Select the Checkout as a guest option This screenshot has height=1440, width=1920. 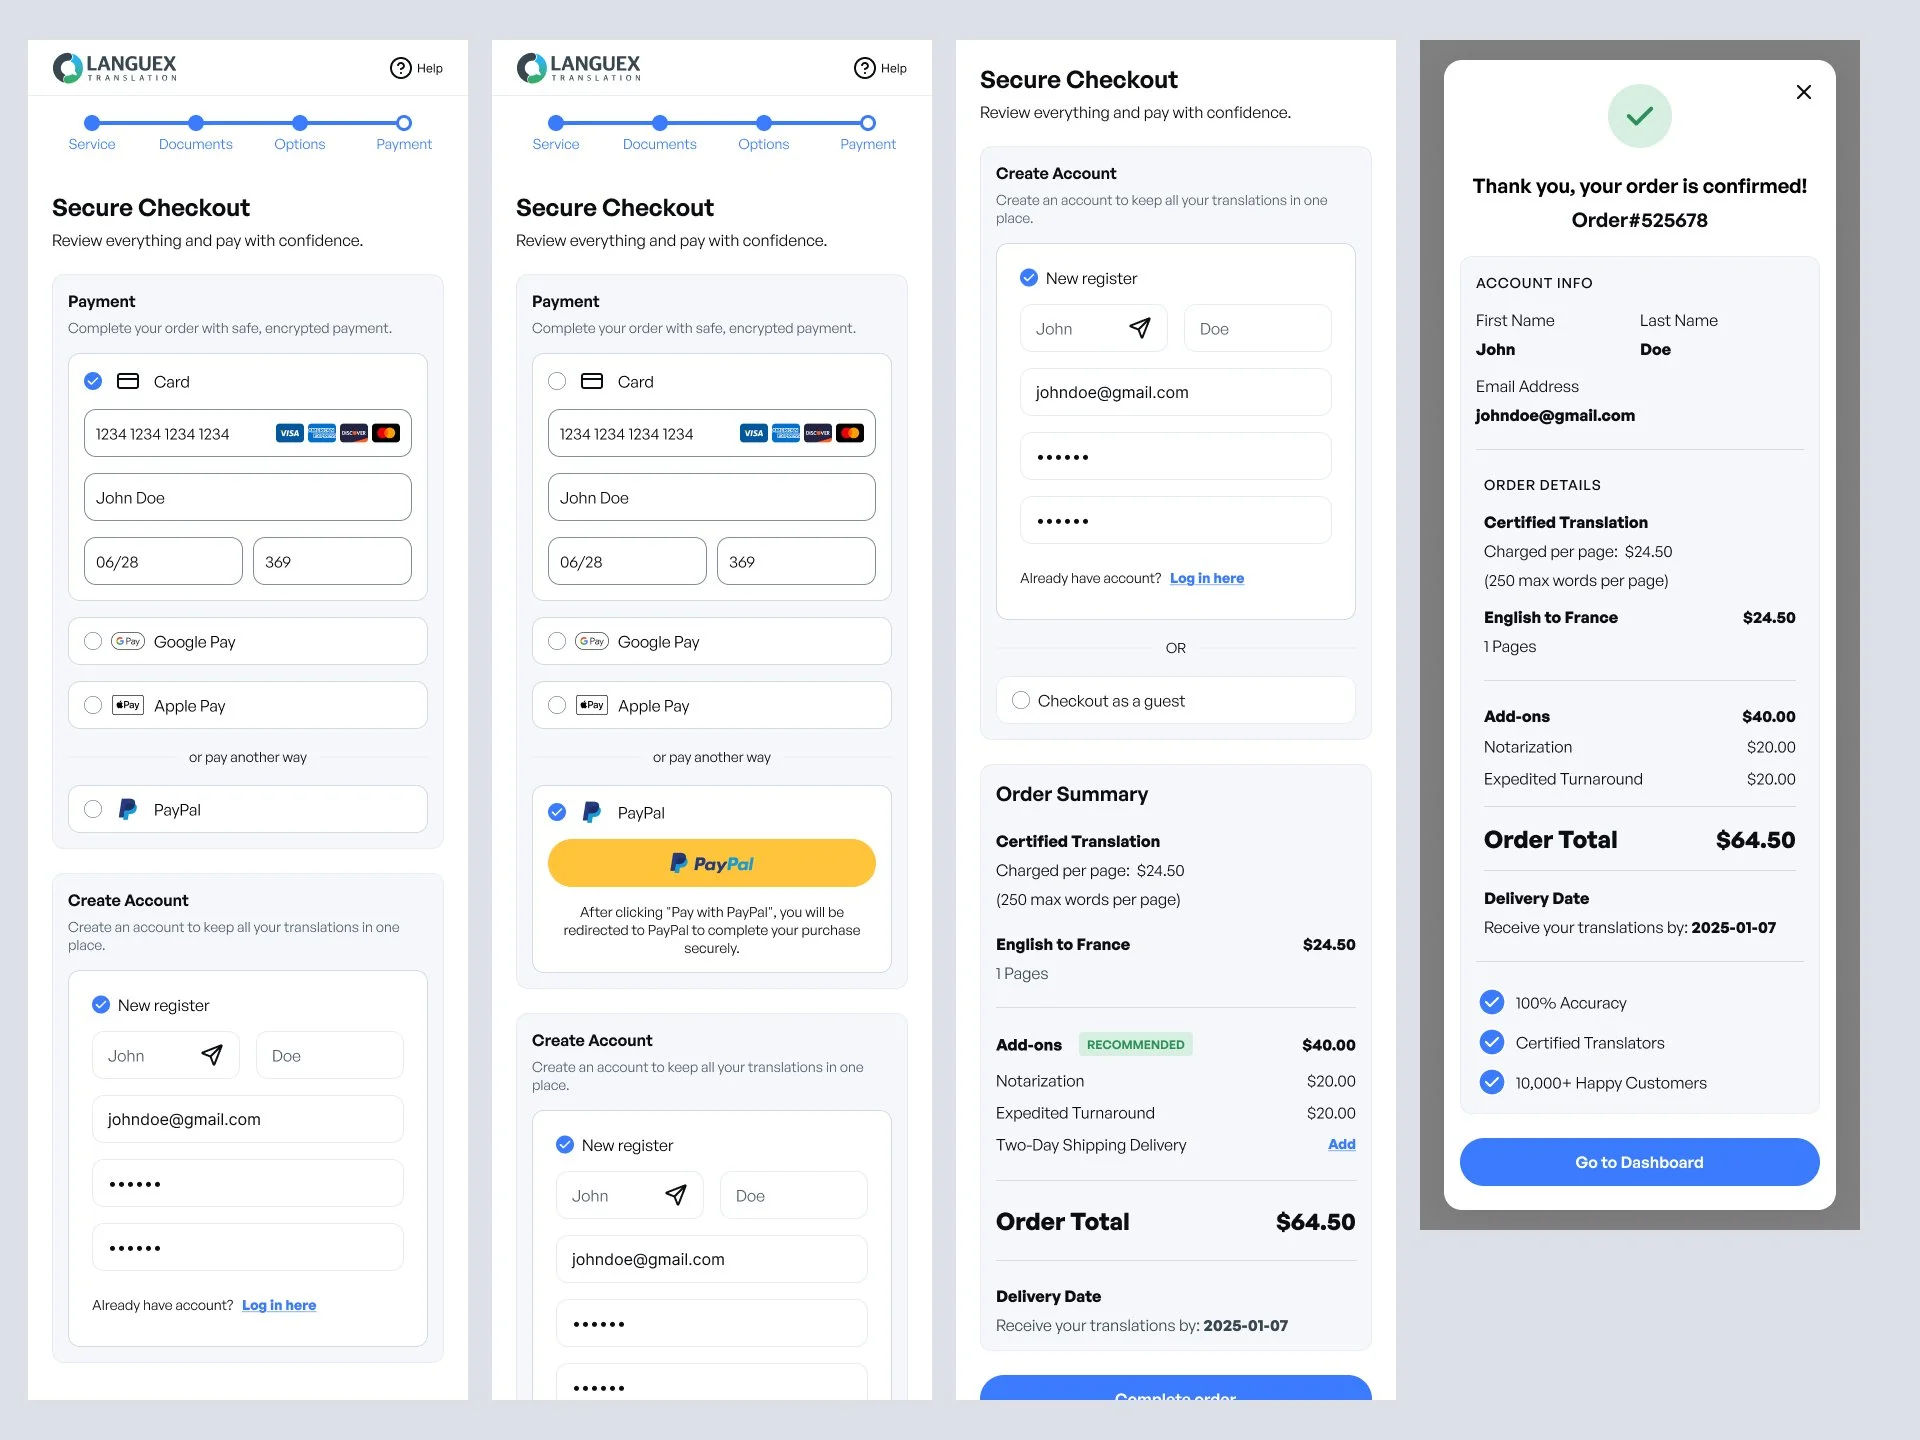click(1021, 700)
